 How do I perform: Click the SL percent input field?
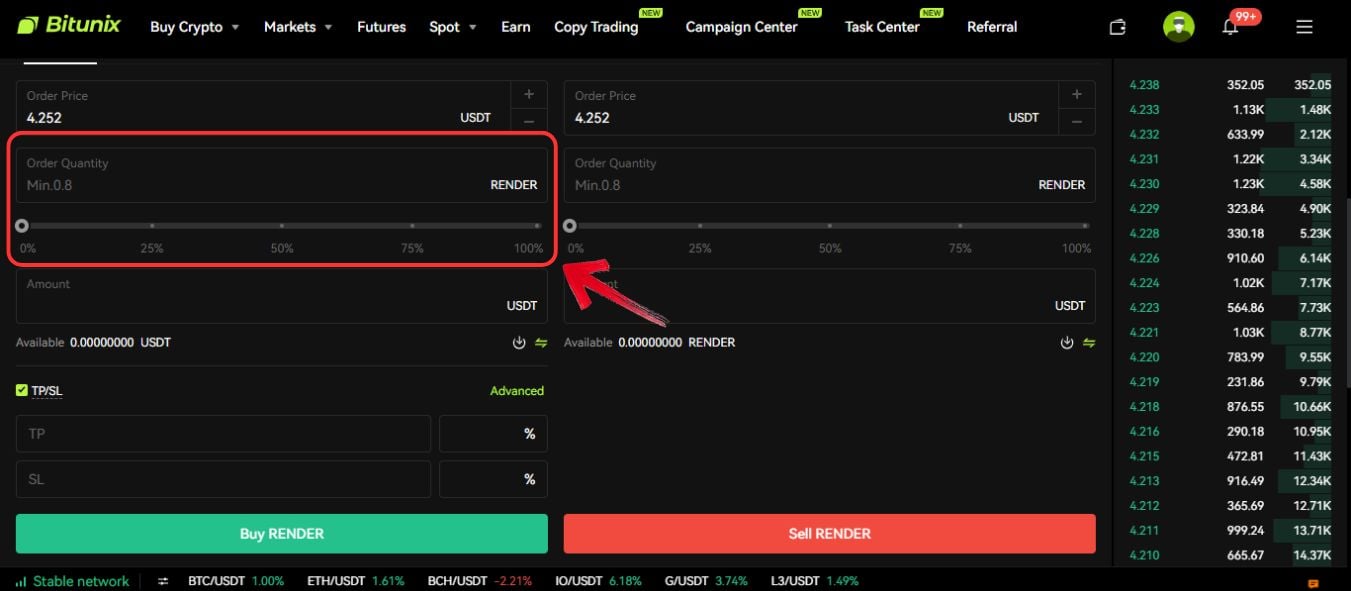point(493,479)
